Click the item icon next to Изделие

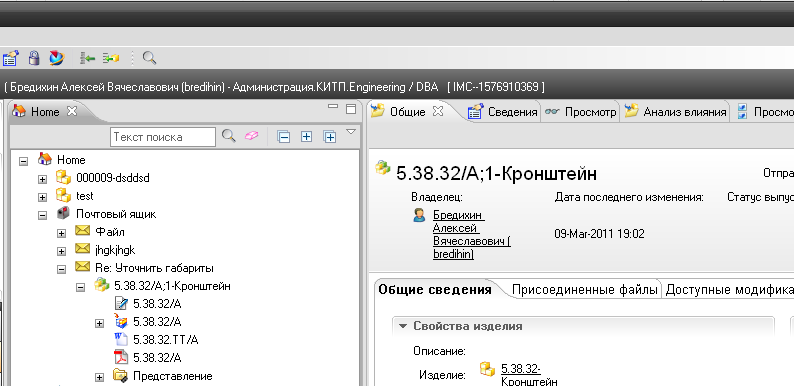pos(487,369)
